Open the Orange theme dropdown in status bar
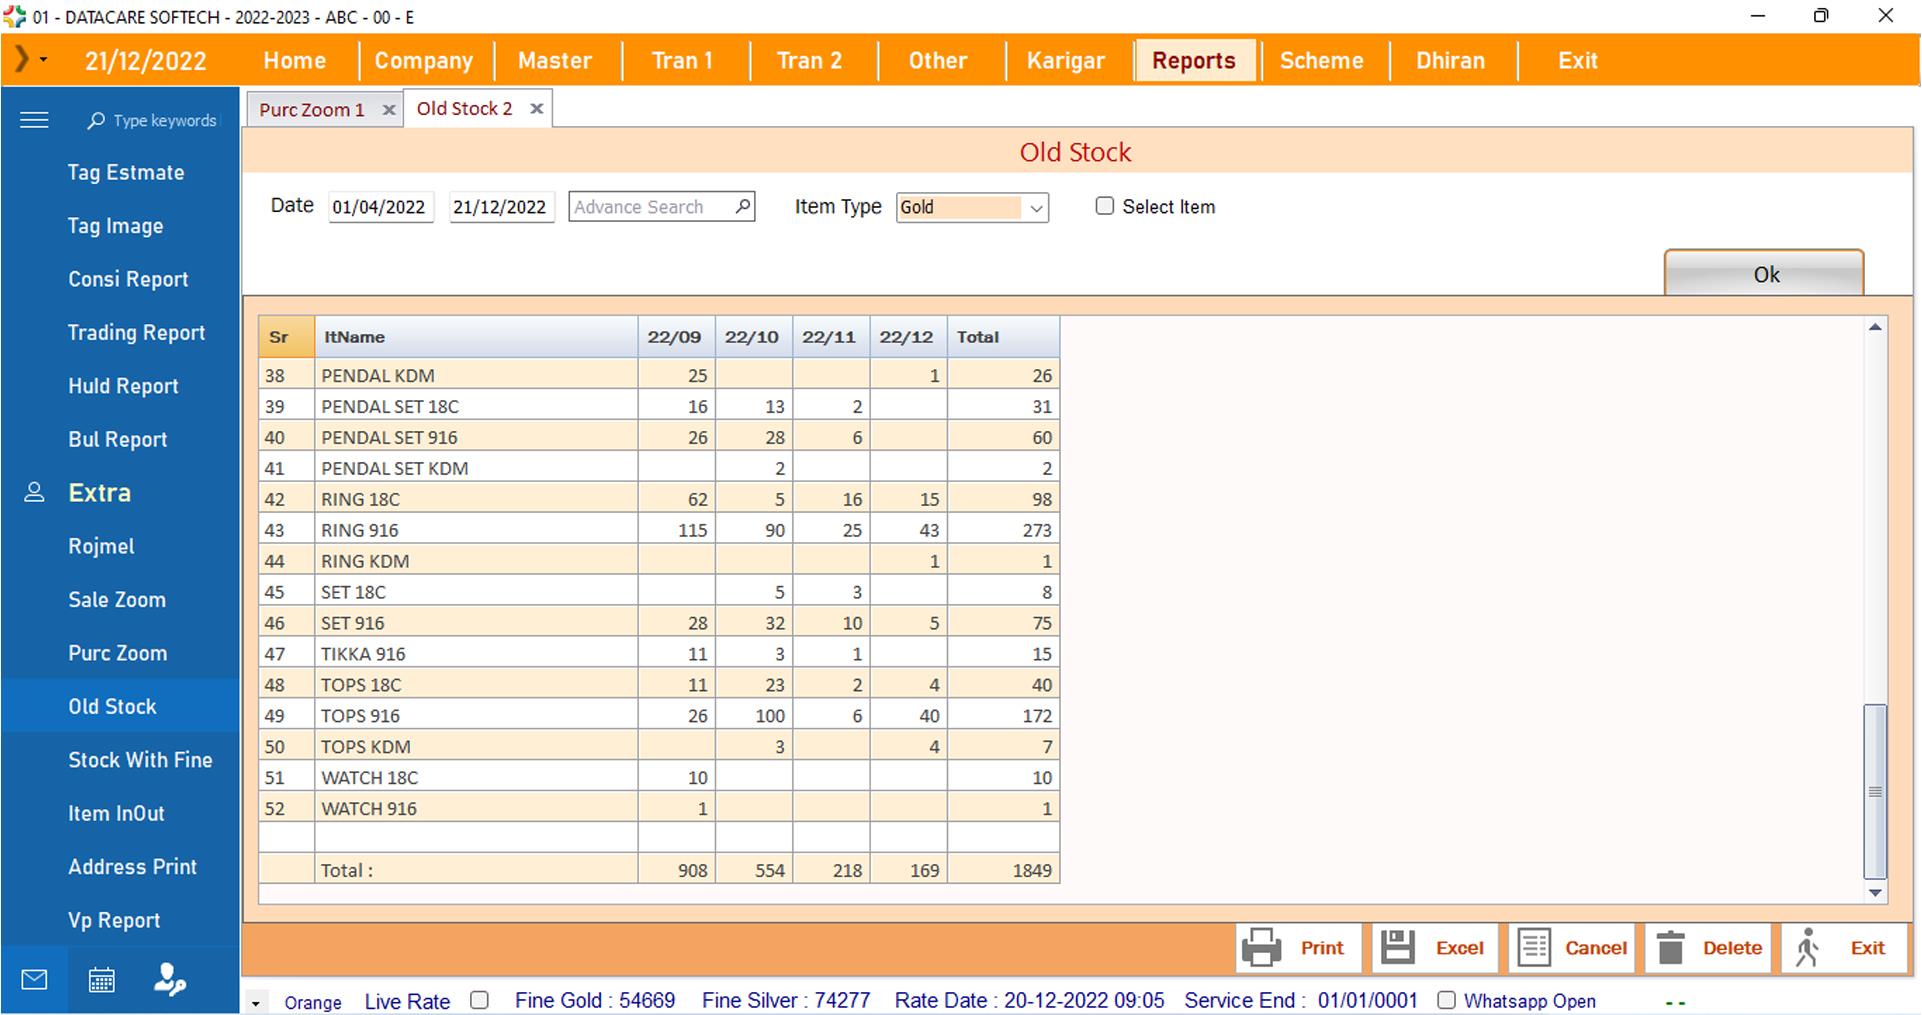 pyautogui.click(x=256, y=1003)
